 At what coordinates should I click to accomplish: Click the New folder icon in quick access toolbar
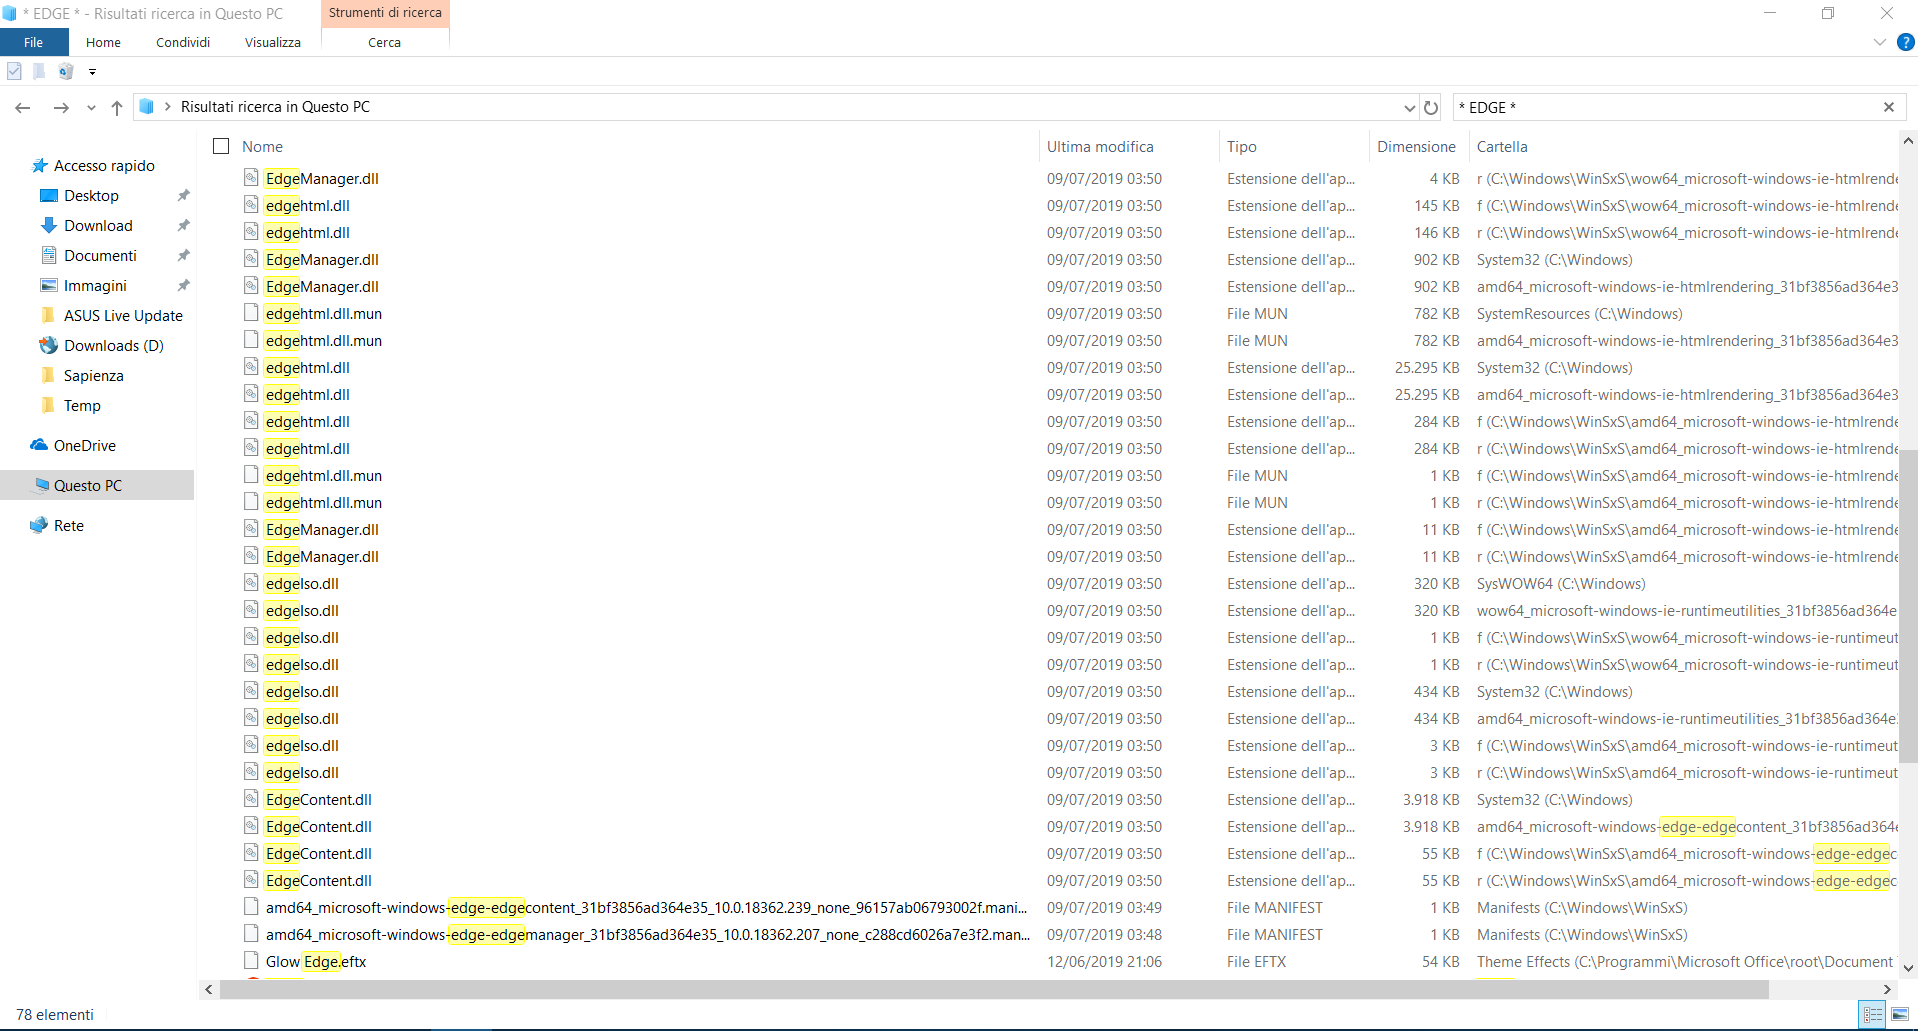pyautogui.click(x=39, y=71)
